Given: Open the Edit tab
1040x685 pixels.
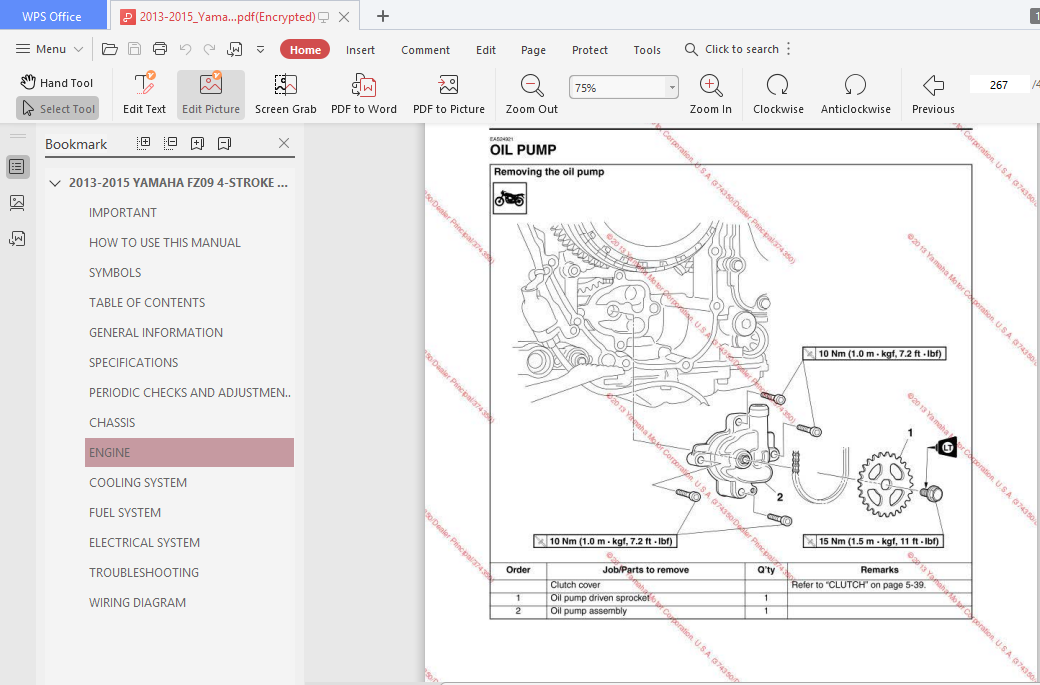Looking at the screenshot, I should pyautogui.click(x=486, y=50).
